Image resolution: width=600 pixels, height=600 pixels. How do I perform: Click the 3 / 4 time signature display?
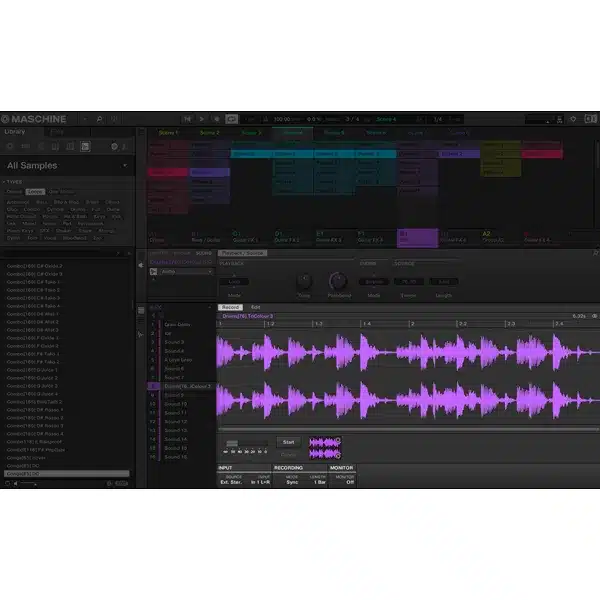(352, 119)
